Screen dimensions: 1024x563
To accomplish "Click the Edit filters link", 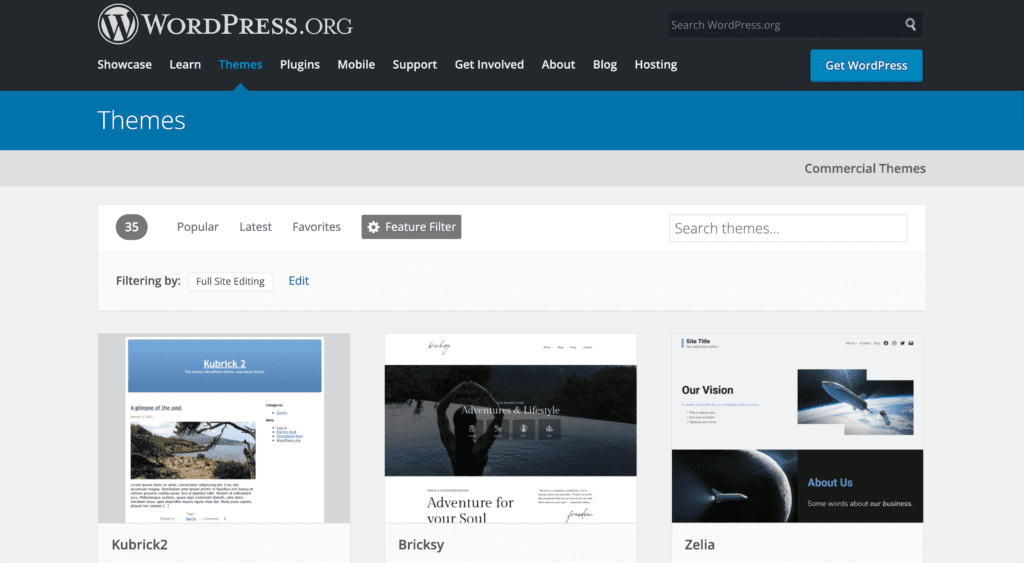I will coord(298,281).
